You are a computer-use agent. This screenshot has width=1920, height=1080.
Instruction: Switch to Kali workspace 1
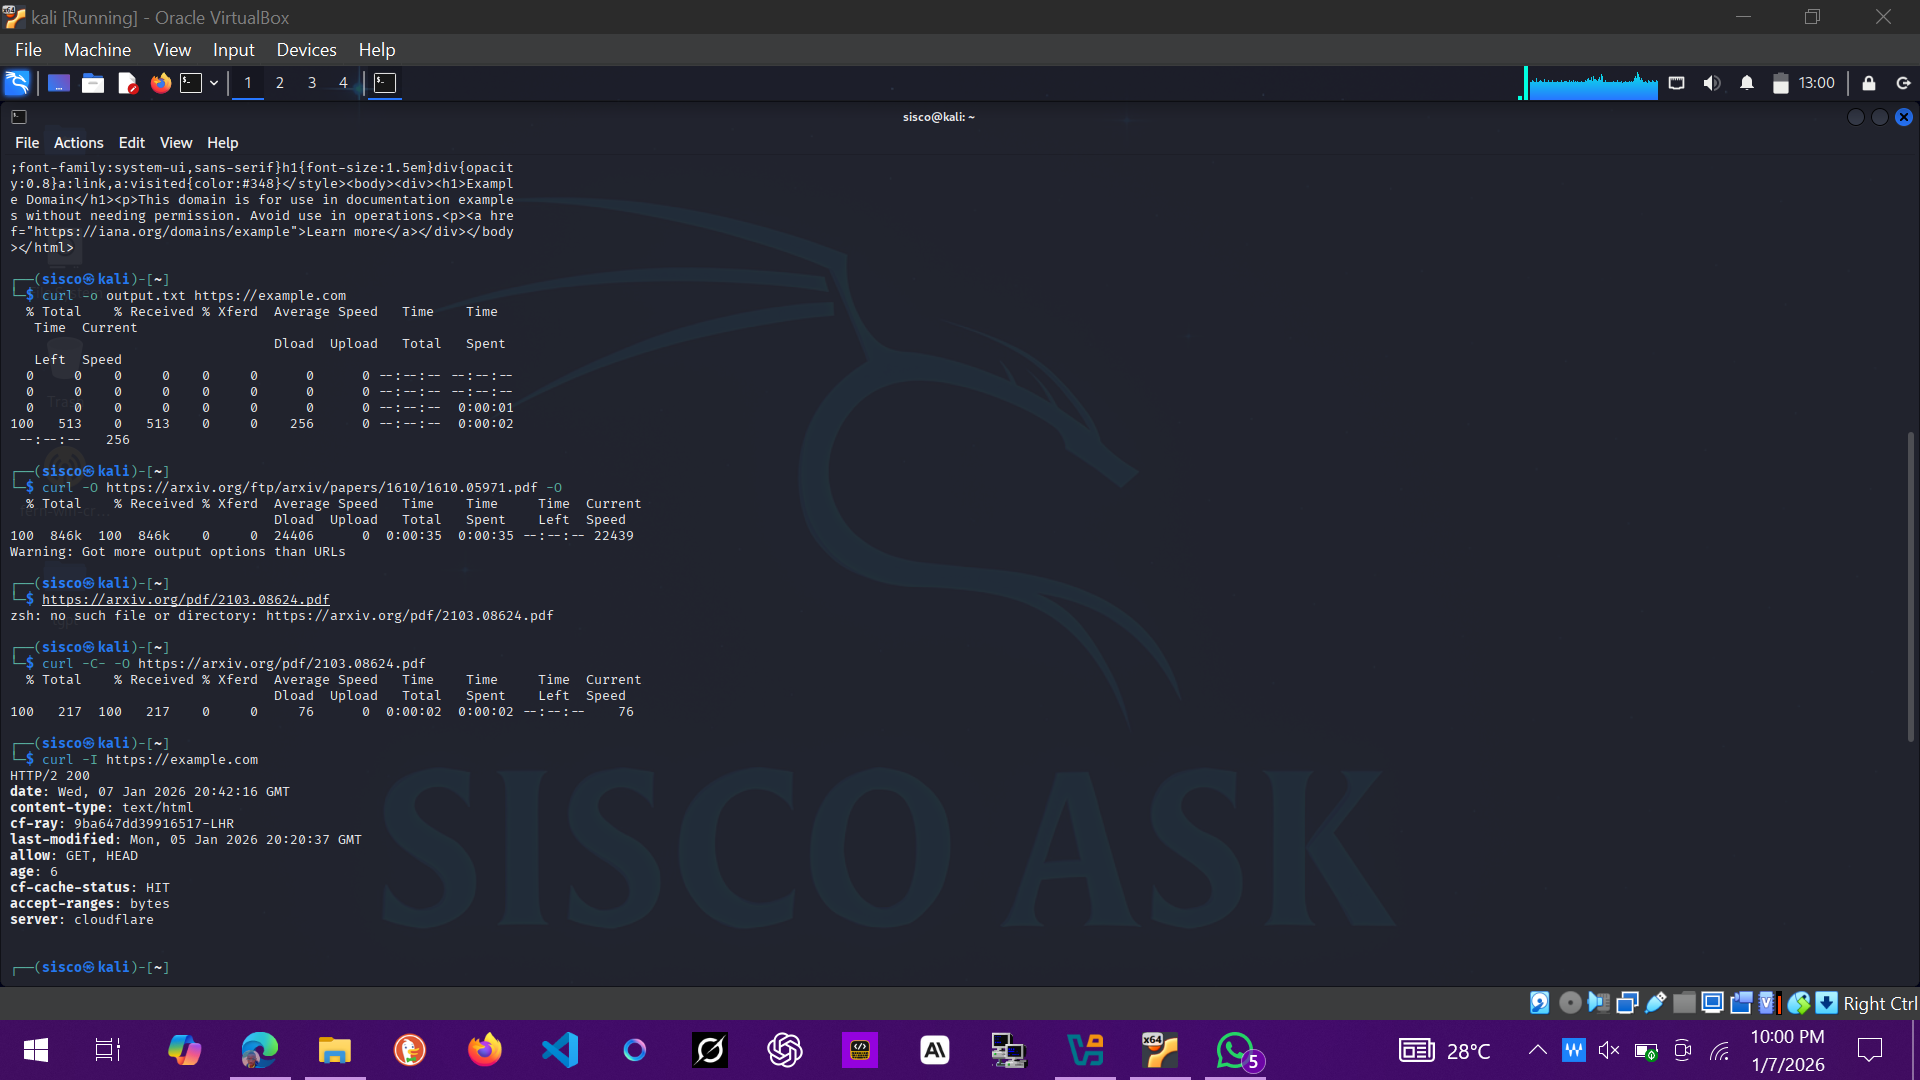pyautogui.click(x=248, y=83)
